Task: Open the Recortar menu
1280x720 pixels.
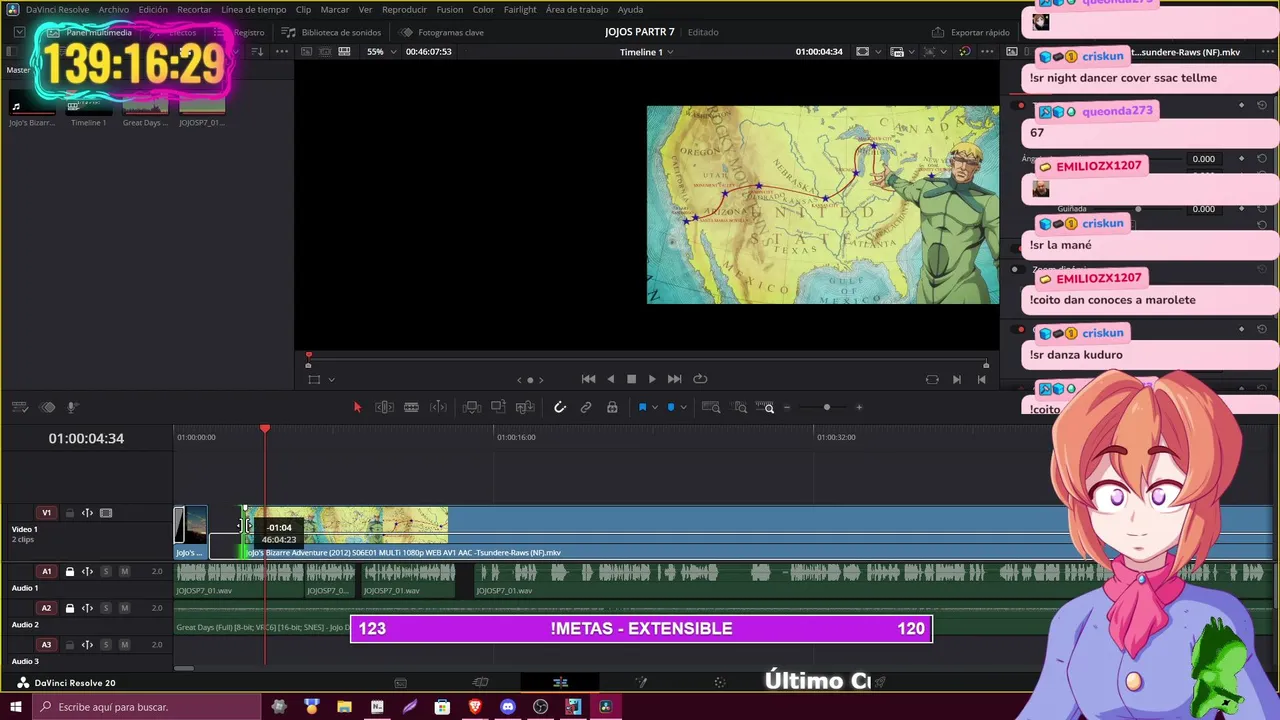Action: click(x=194, y=9)
